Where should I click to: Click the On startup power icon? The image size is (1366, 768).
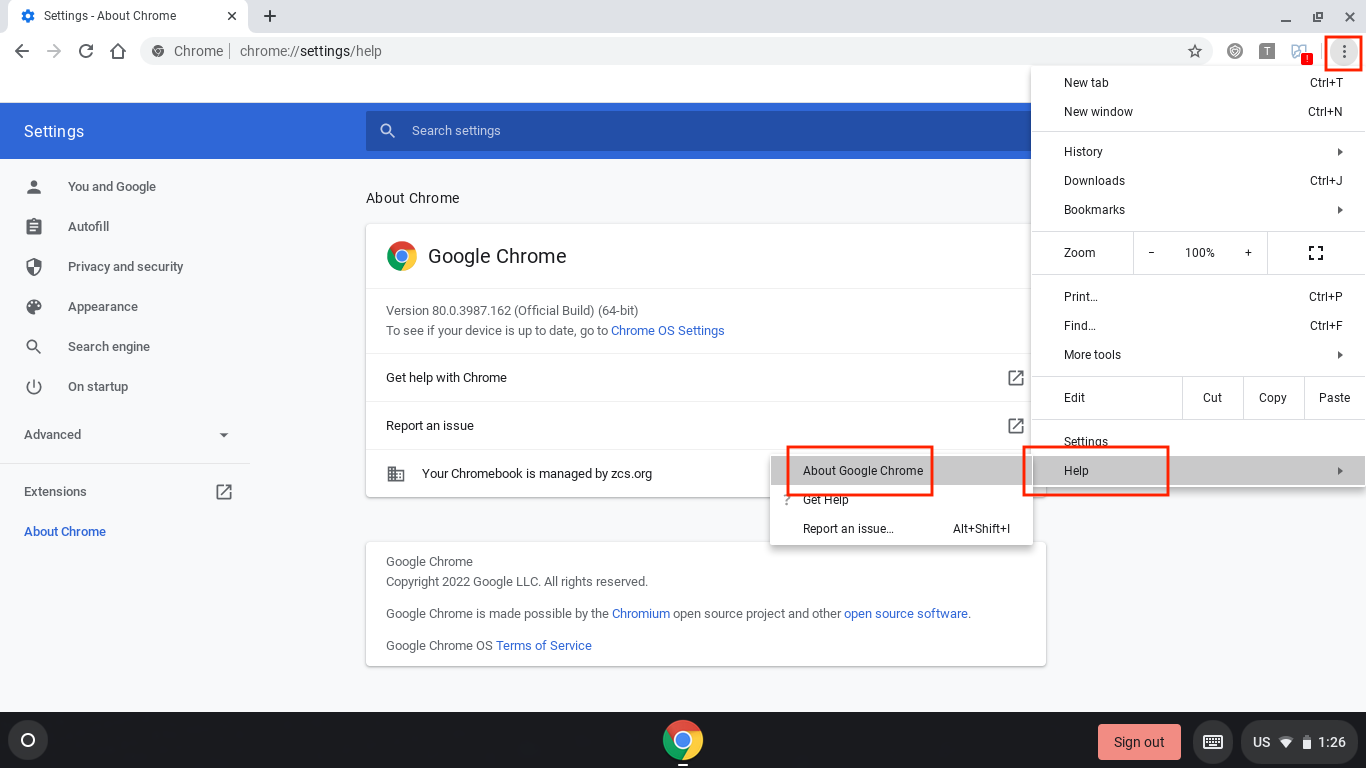tap(34, 387)
